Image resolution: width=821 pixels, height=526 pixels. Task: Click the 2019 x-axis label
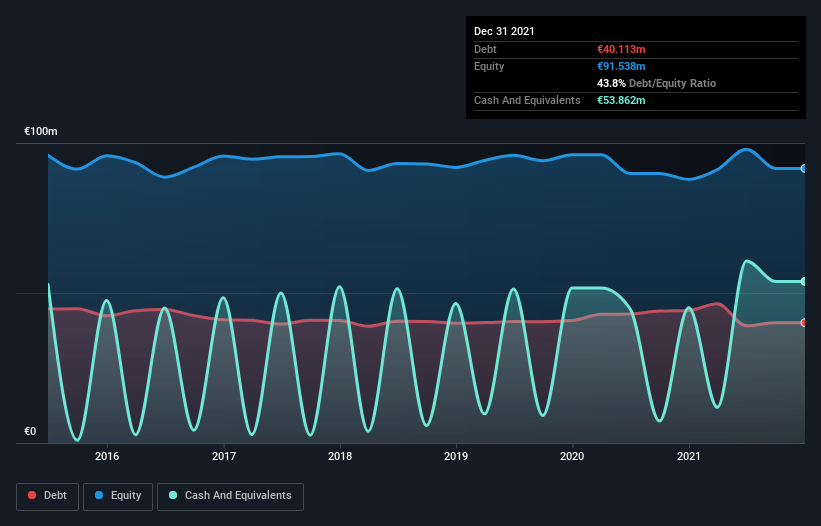tap(456, 456)
